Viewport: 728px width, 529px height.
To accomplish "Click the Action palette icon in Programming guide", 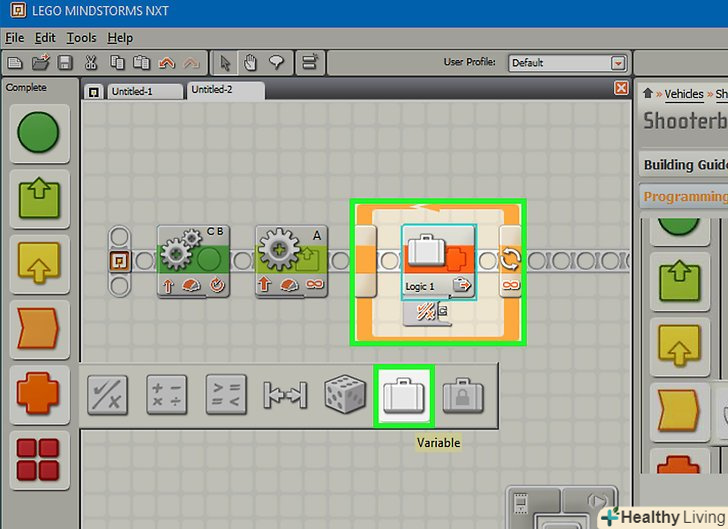I will (680, 281).
